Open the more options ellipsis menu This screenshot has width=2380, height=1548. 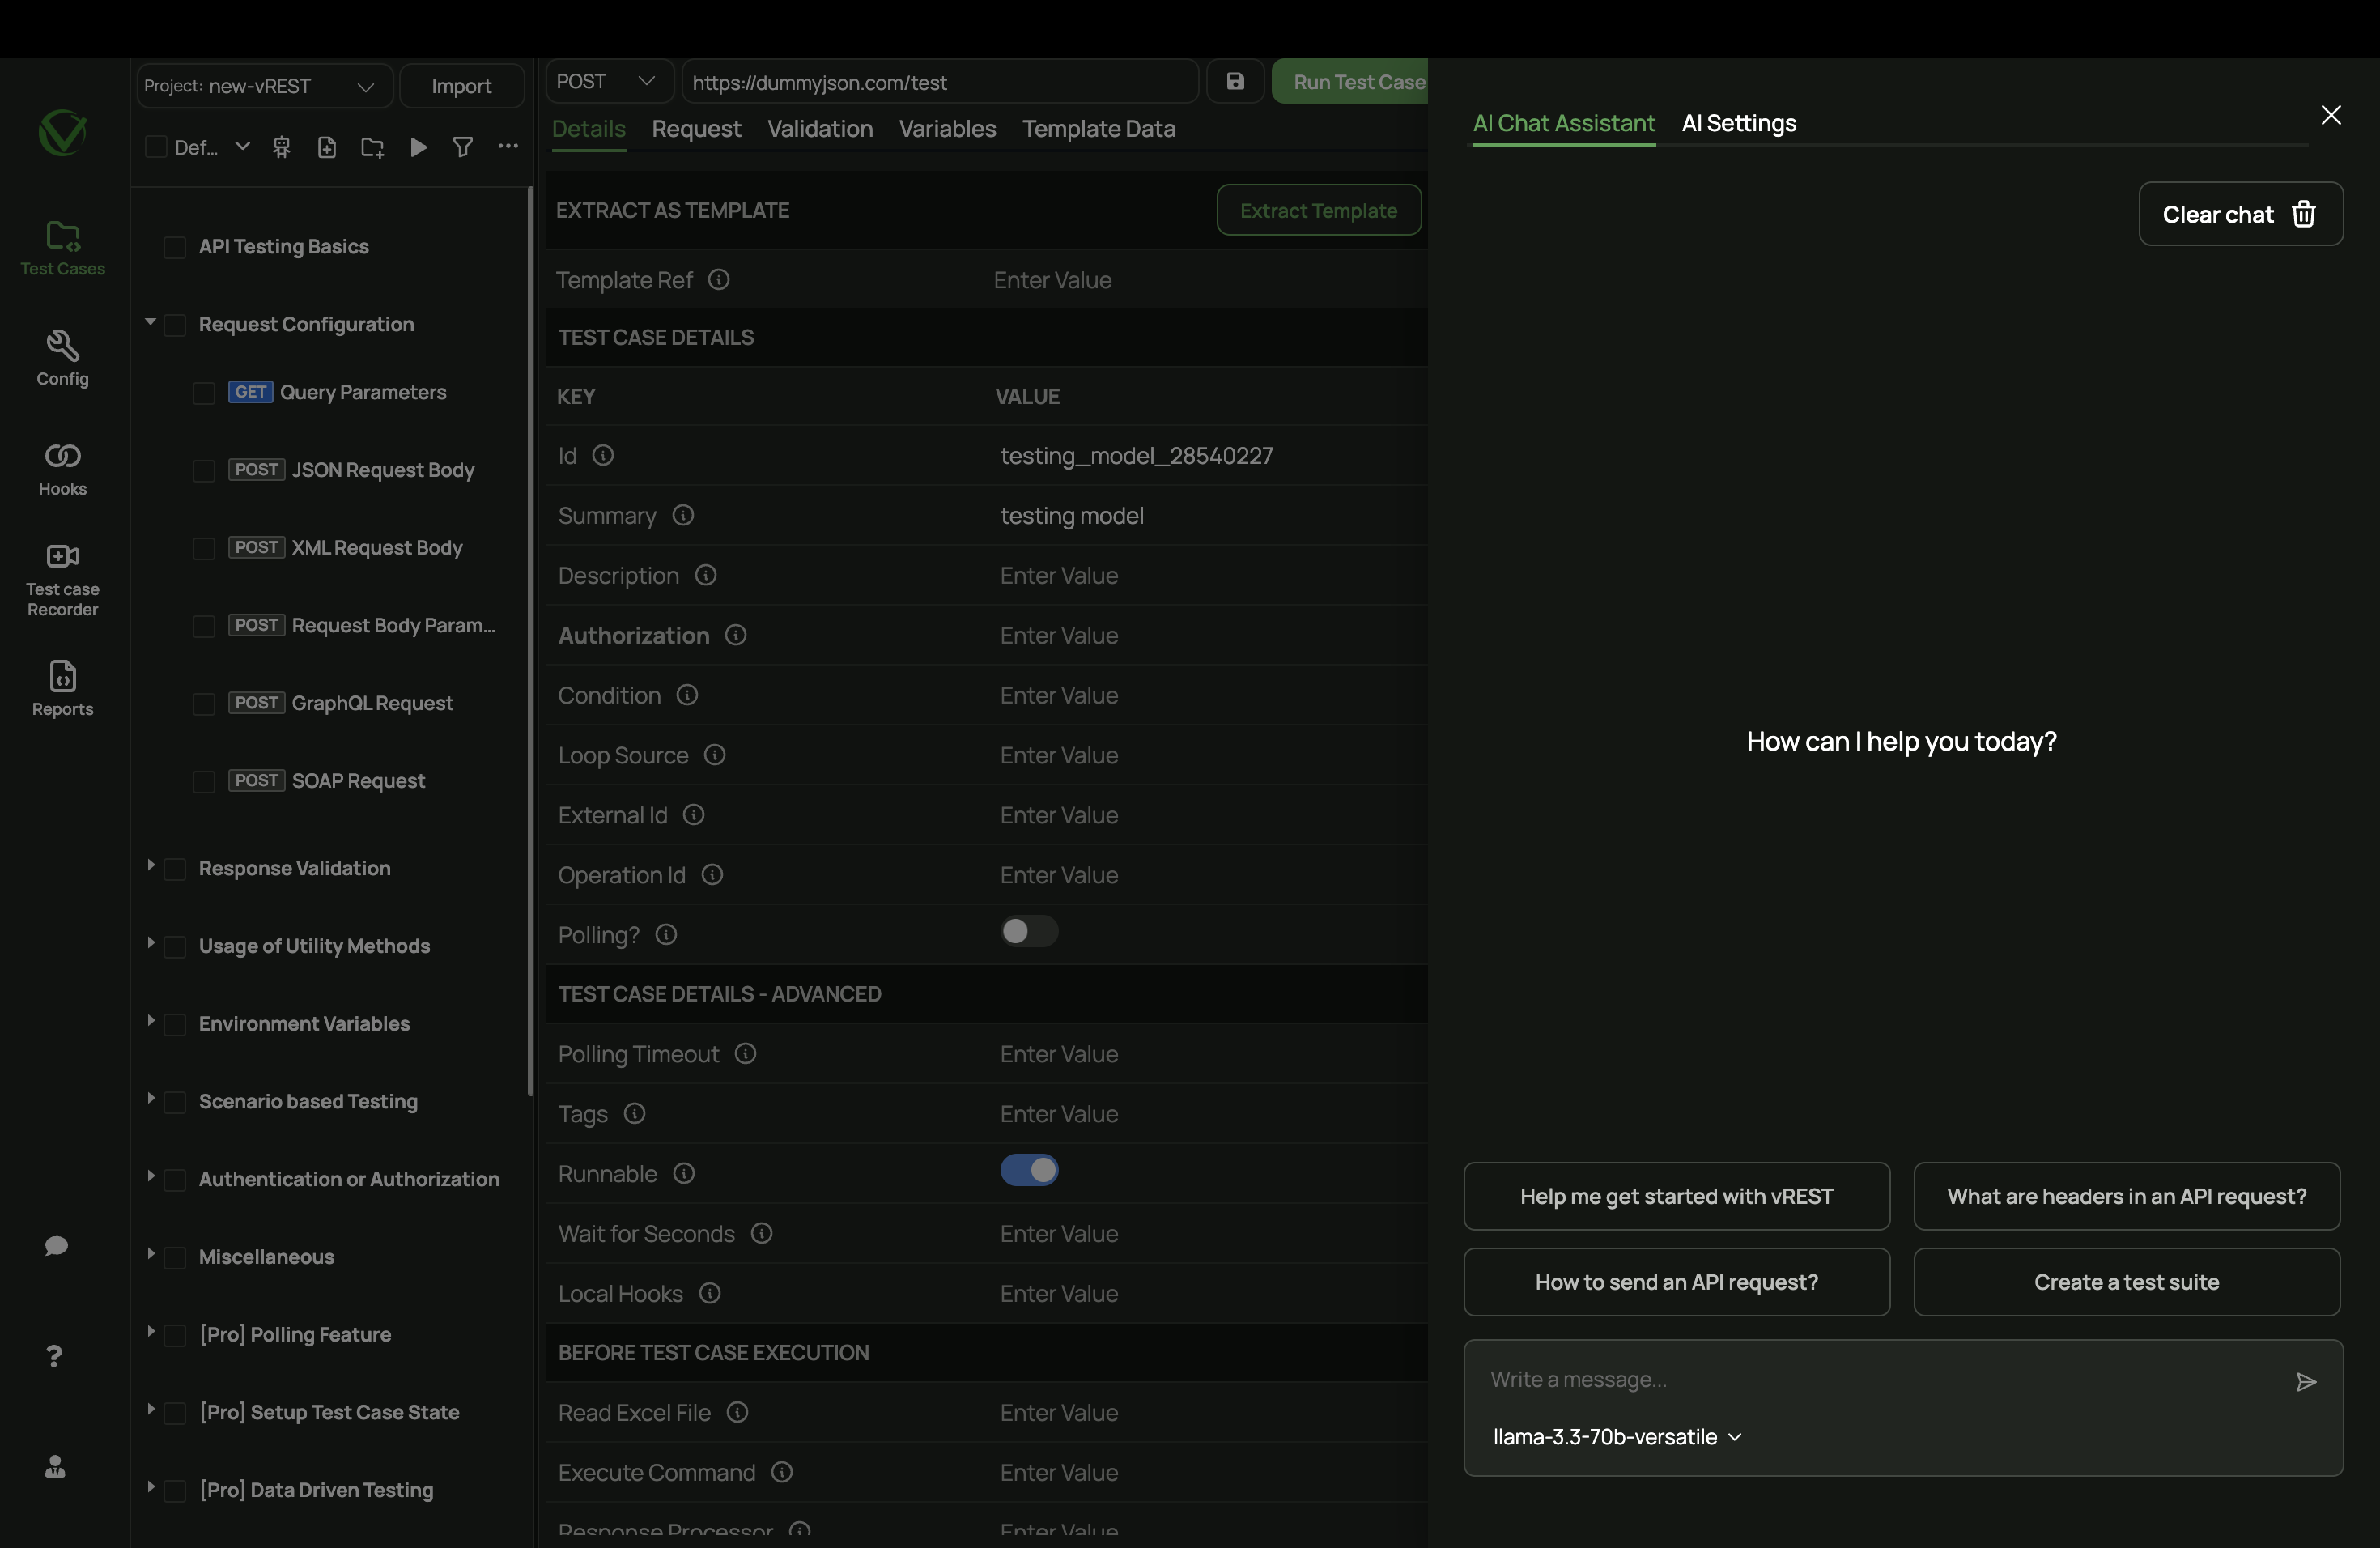[508, 146]
